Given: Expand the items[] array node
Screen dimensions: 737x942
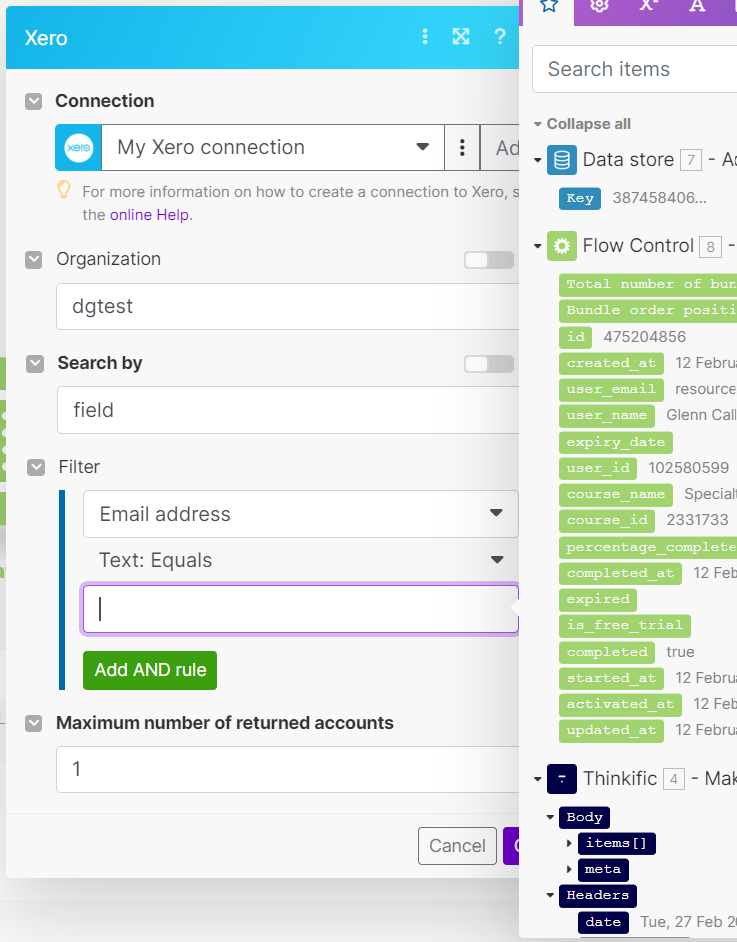Looking at the screenshot, I should (571, 843).
